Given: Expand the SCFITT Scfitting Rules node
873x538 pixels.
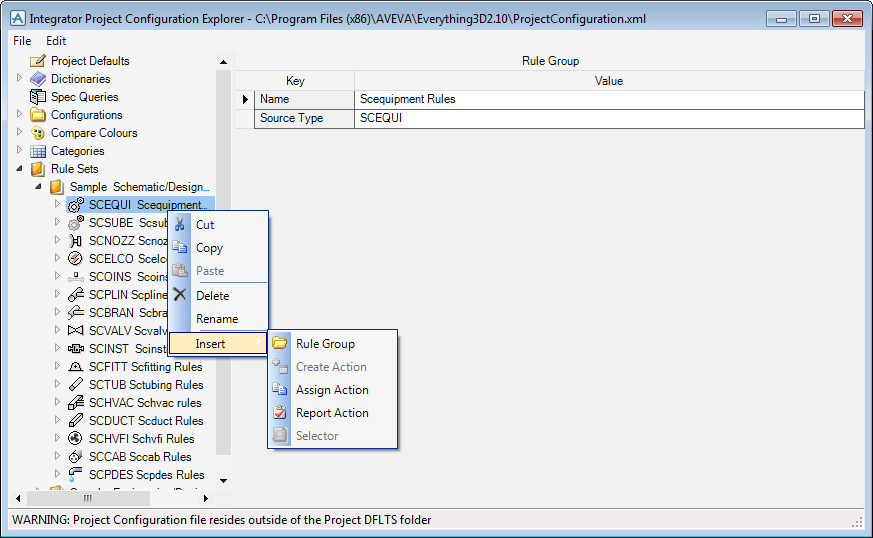Looking at the screenshot, I should tap(57, 366).
